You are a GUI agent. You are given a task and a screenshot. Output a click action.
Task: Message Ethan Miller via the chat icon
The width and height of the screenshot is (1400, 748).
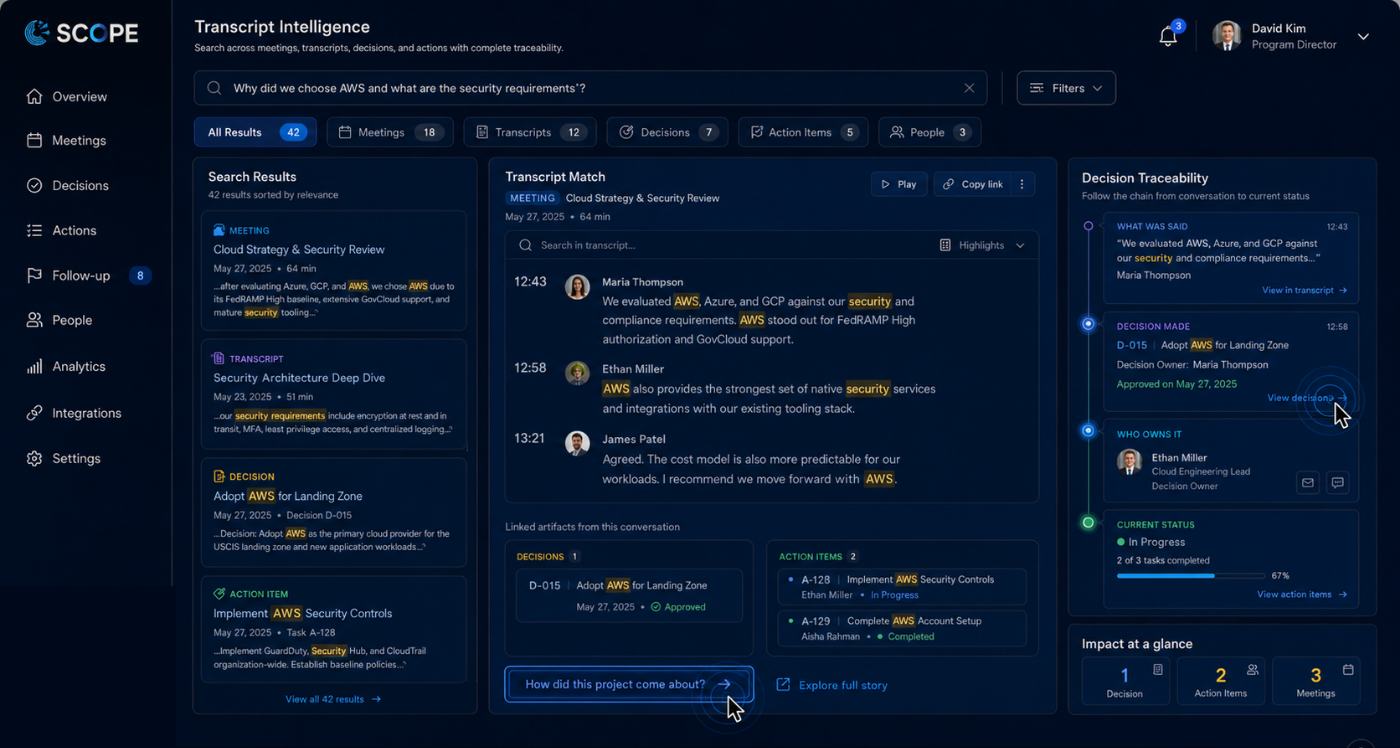click(1337, 483)
